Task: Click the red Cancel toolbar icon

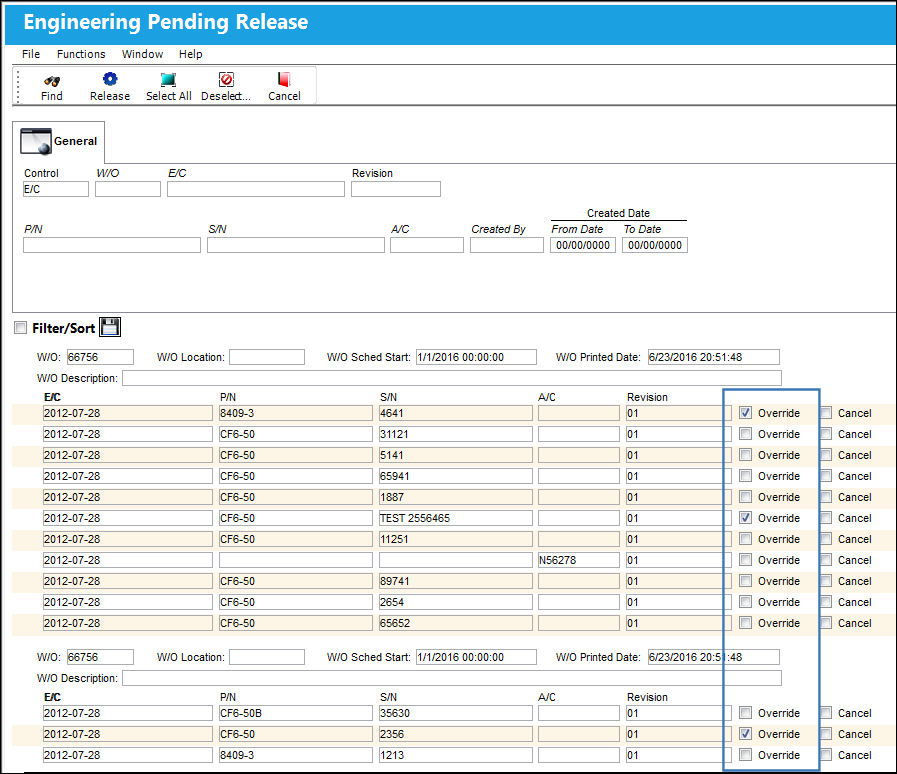Action: pyautogui.click(x=284, y=79)
